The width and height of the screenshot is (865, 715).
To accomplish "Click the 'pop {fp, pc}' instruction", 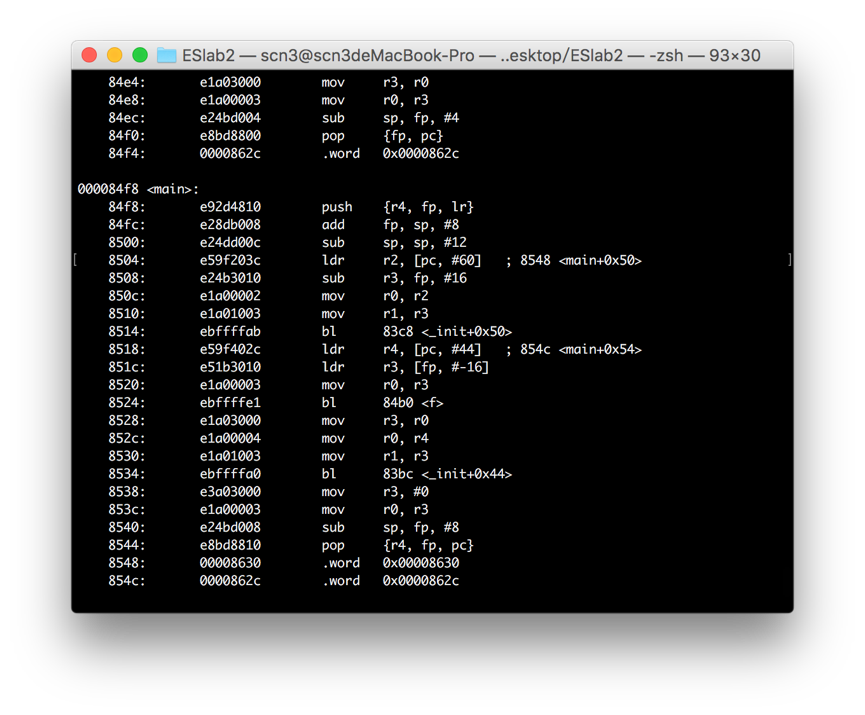I will (382, 136).
